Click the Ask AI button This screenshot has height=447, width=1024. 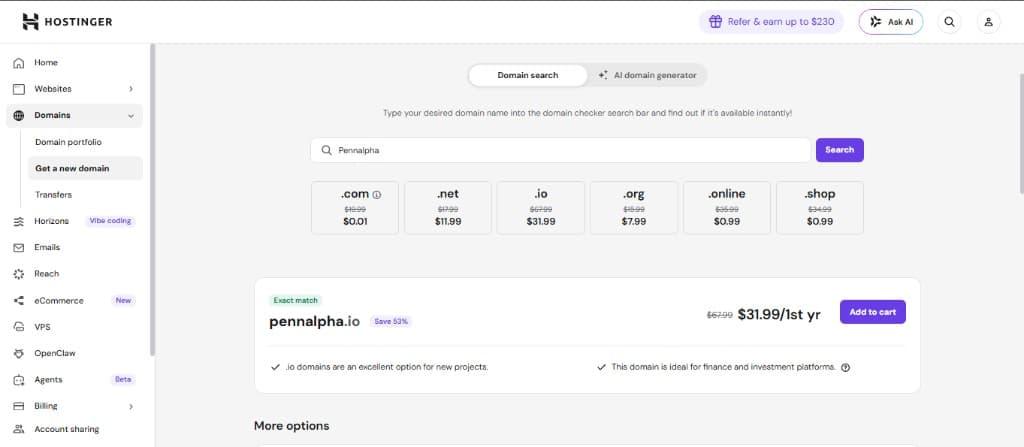[x=891, y=22]
